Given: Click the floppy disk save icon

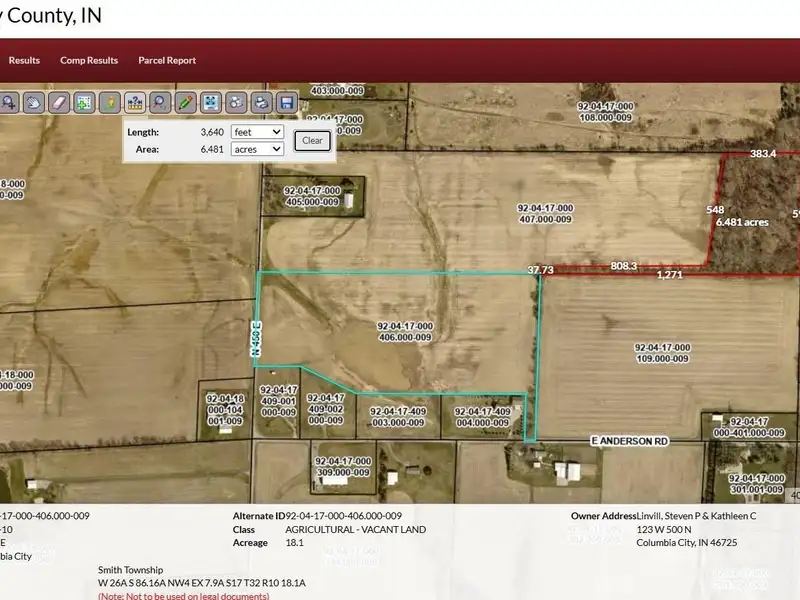Looking at the screenshot, I should click(x=286, y=102).
